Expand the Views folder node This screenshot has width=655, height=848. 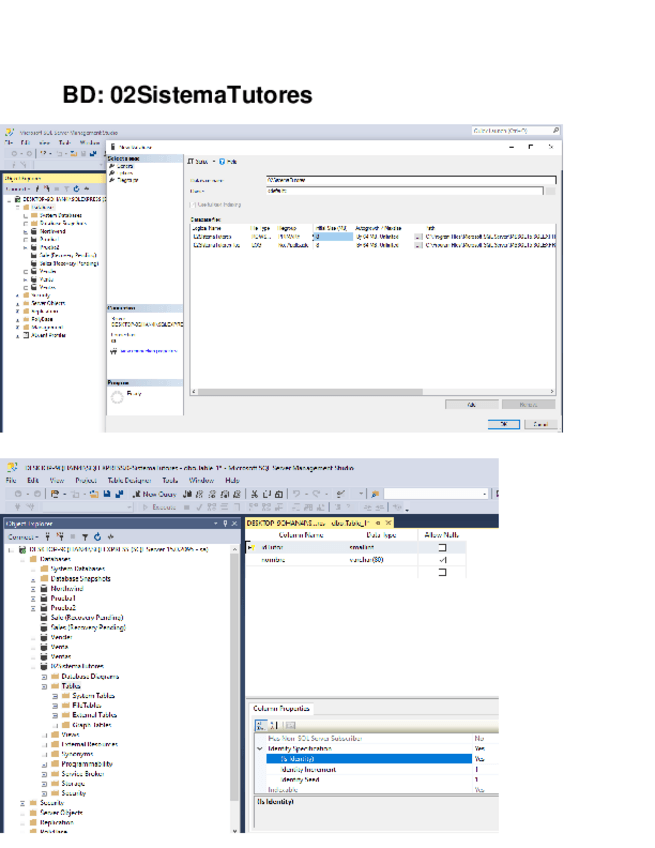click(44, 735)
